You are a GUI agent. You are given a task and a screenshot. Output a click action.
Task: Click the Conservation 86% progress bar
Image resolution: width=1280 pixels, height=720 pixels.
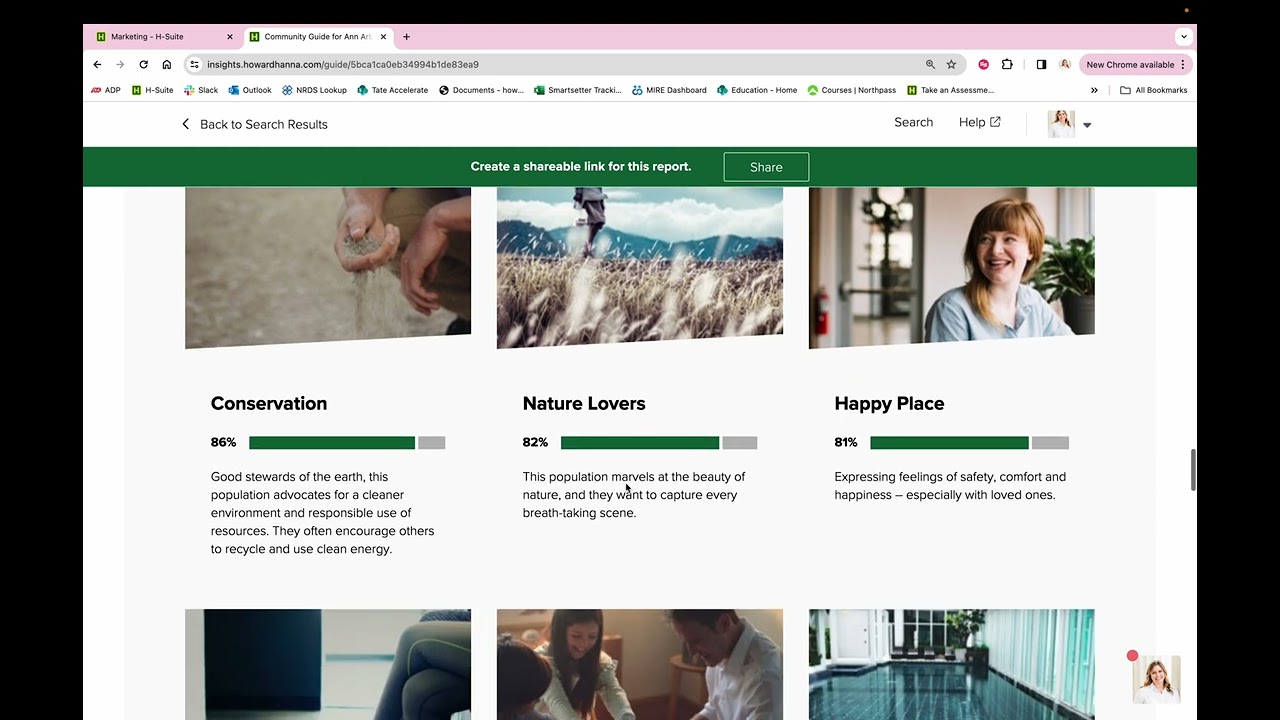pos(347,442)
